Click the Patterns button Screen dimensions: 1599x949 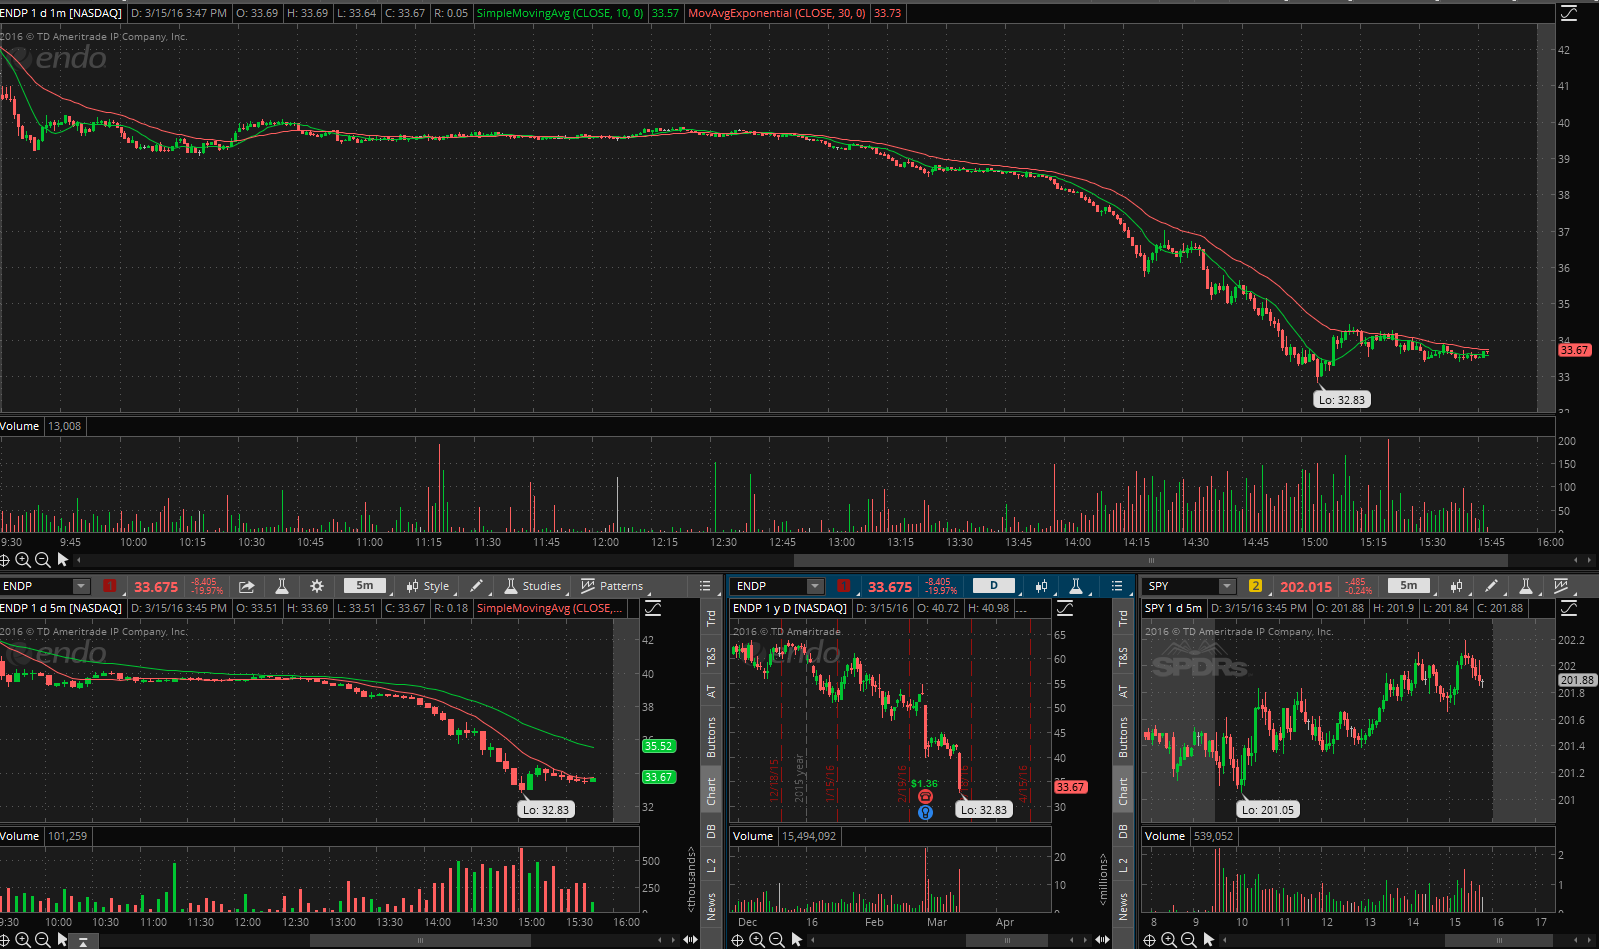[611, 586]
